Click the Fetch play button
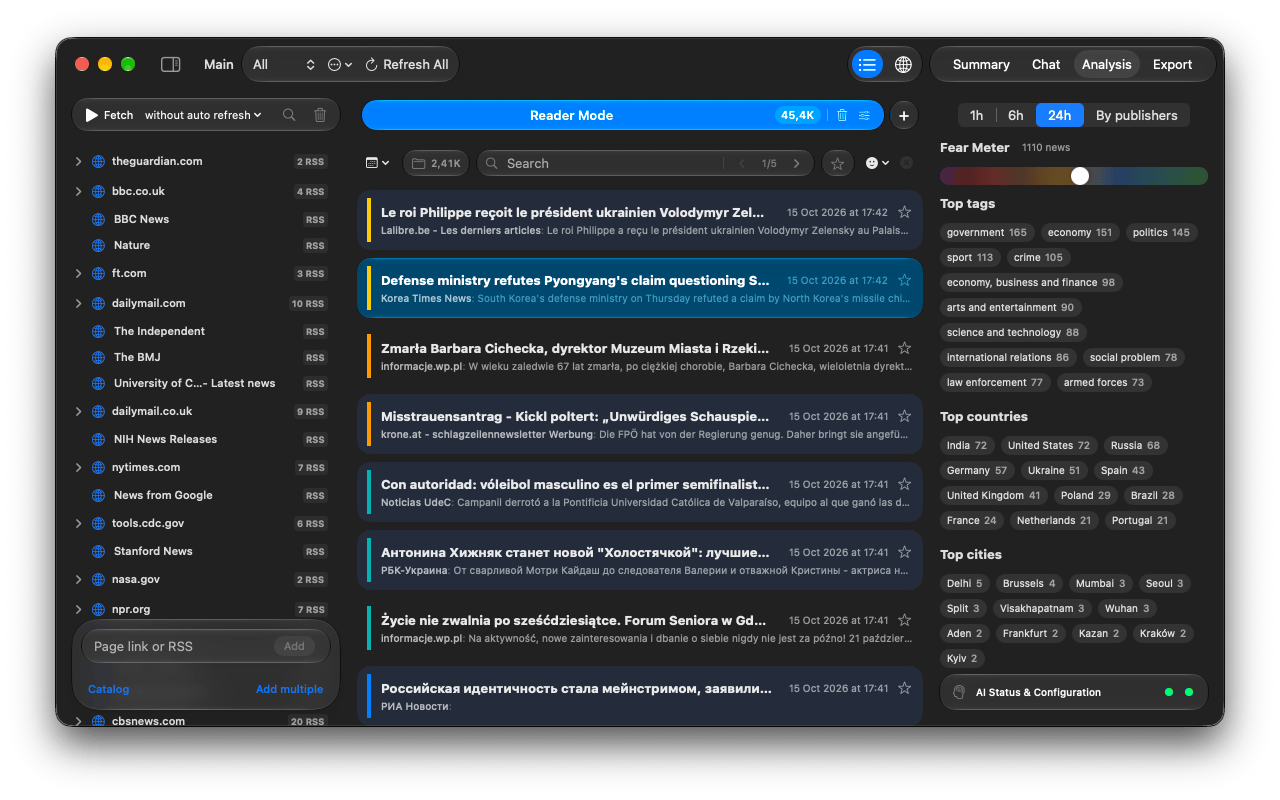1280x800 pixels. tap(109, 115)
